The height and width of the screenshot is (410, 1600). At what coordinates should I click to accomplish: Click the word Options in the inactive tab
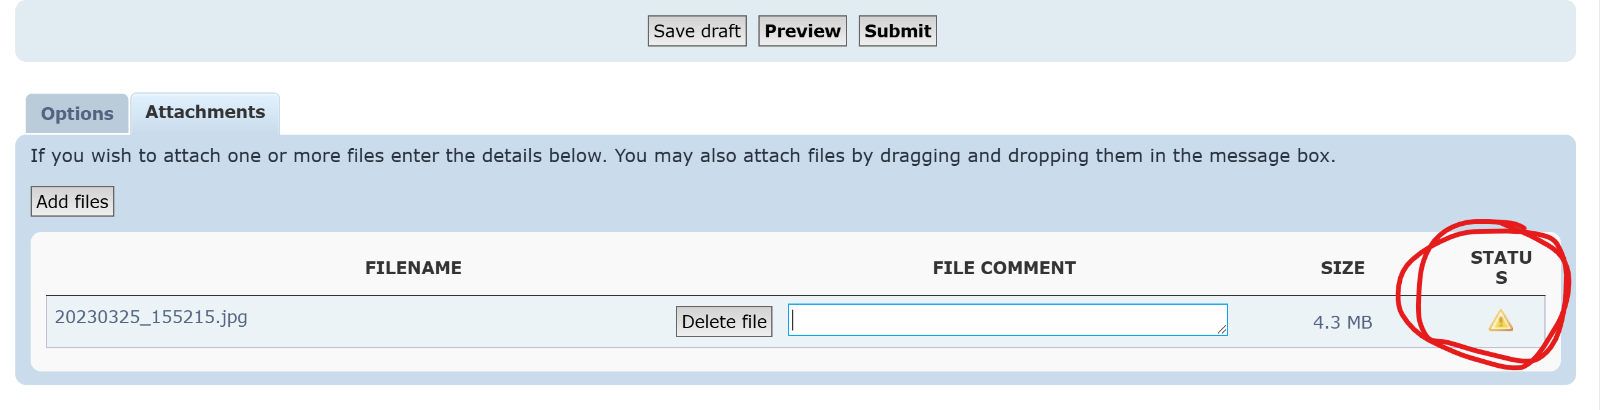tap(77, 114)
